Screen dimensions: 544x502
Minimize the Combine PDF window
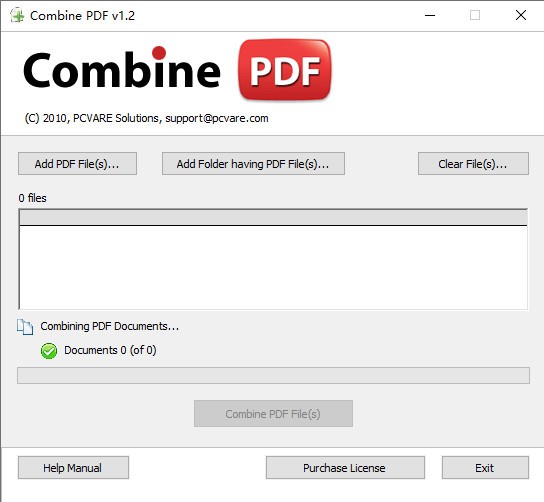point(430,15)
